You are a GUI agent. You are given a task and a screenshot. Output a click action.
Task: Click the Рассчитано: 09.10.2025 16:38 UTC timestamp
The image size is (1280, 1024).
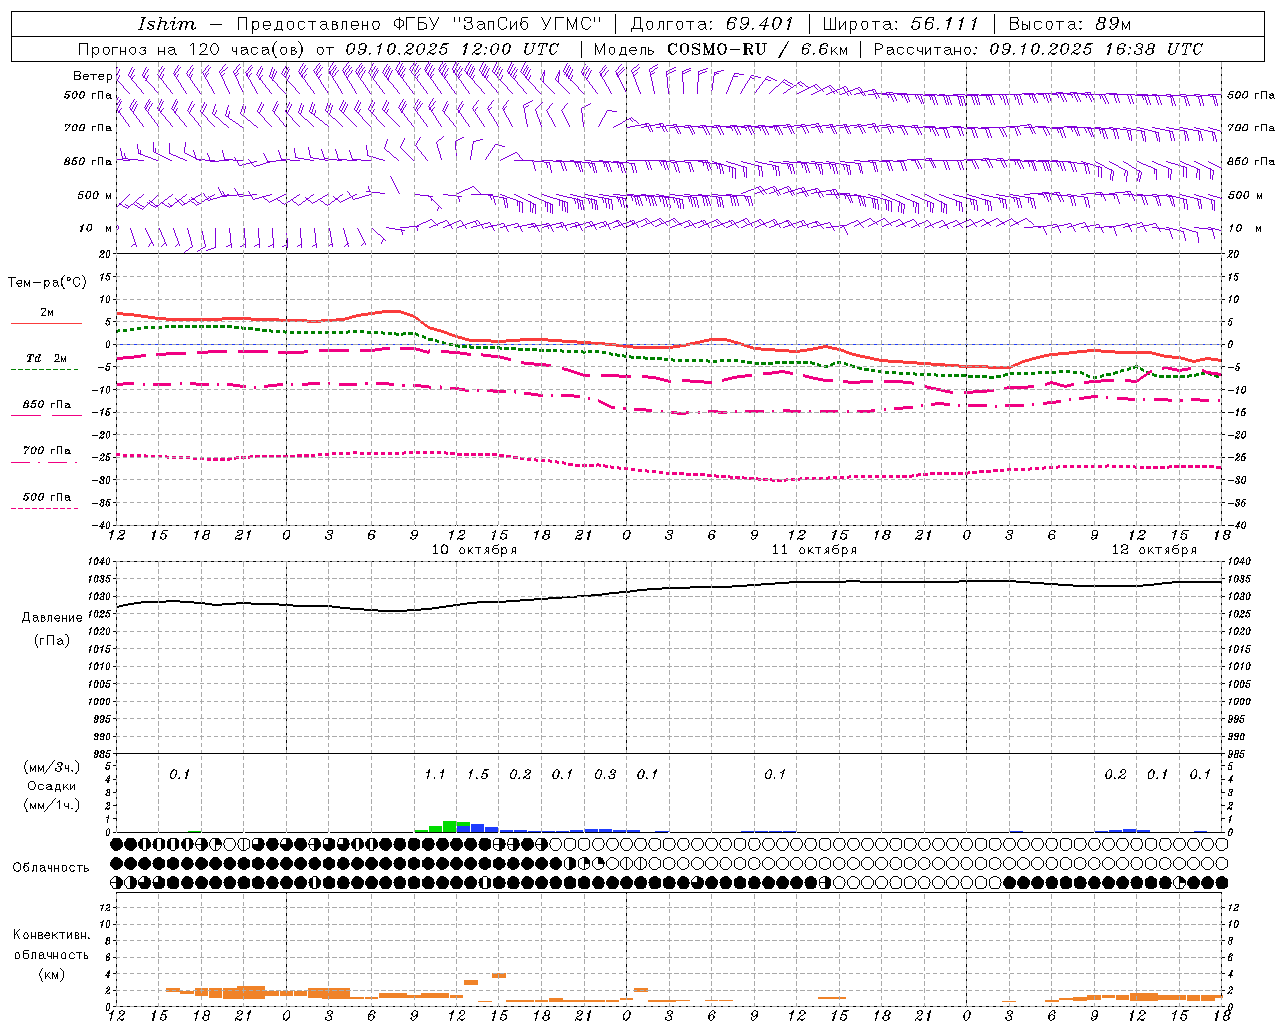(1038, 49)
